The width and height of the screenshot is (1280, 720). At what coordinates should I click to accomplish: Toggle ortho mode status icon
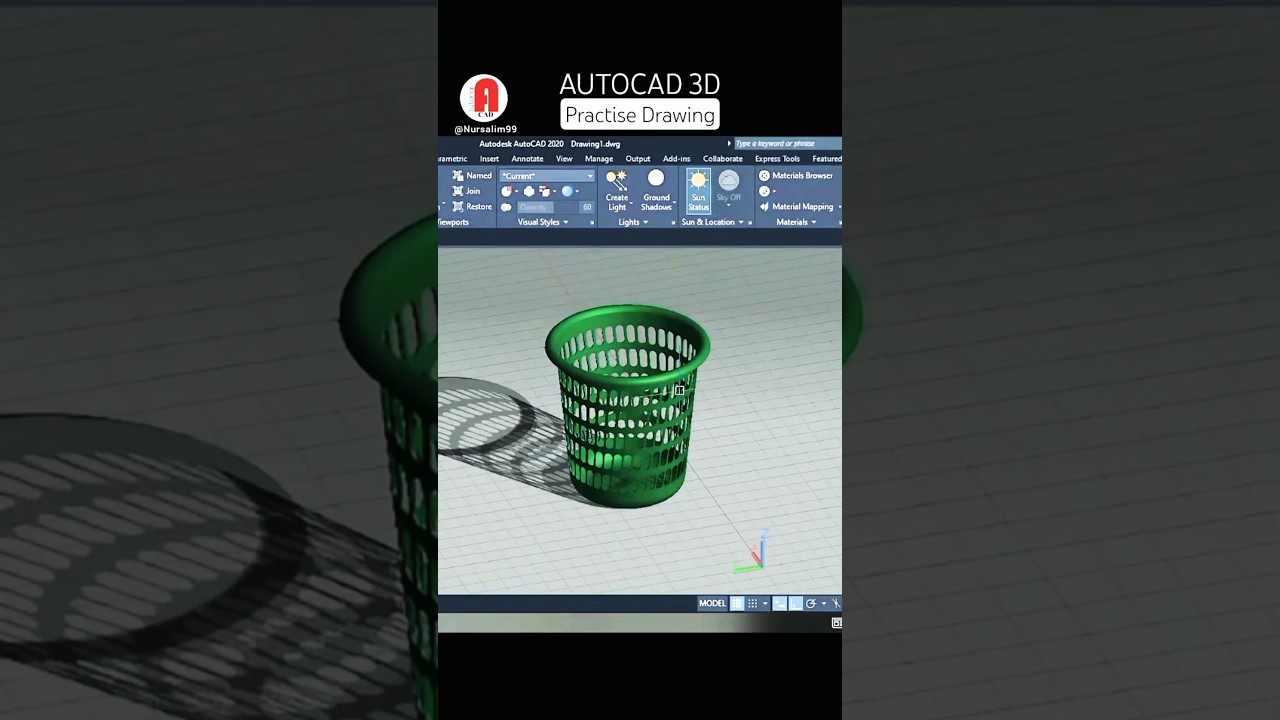point(796,603)
